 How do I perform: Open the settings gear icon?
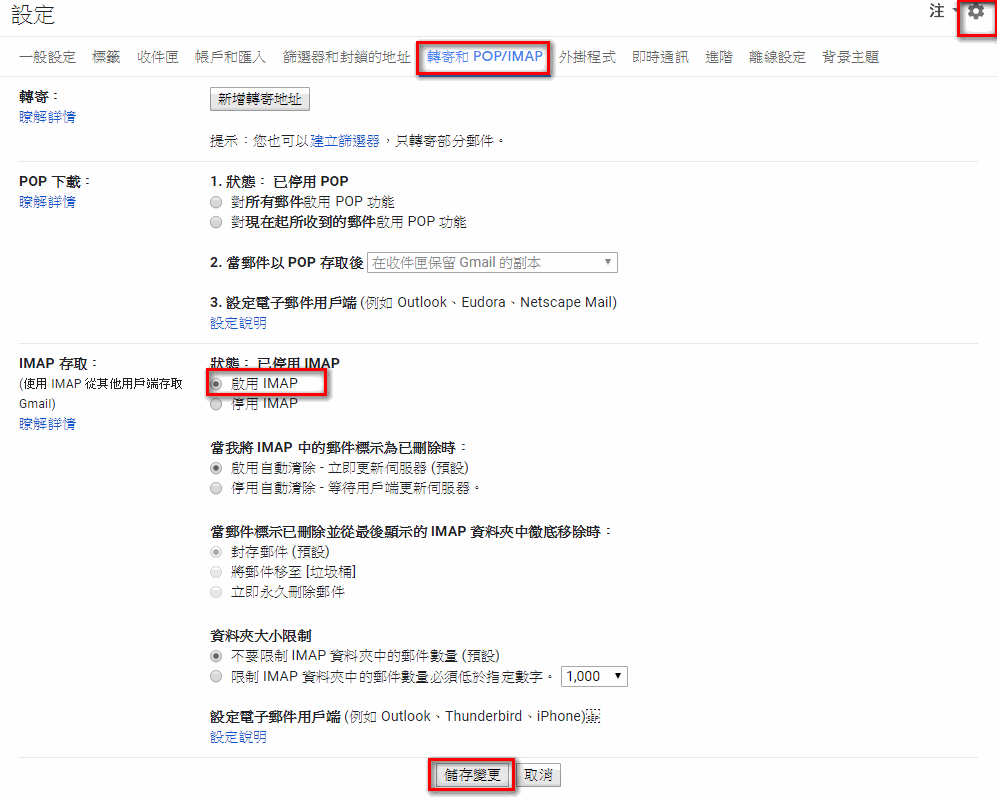pyautogui.click(x=975, y=11)
